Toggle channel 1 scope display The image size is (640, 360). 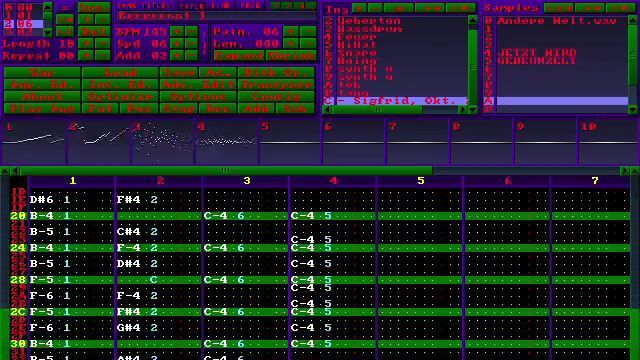(x=33, y=142)
